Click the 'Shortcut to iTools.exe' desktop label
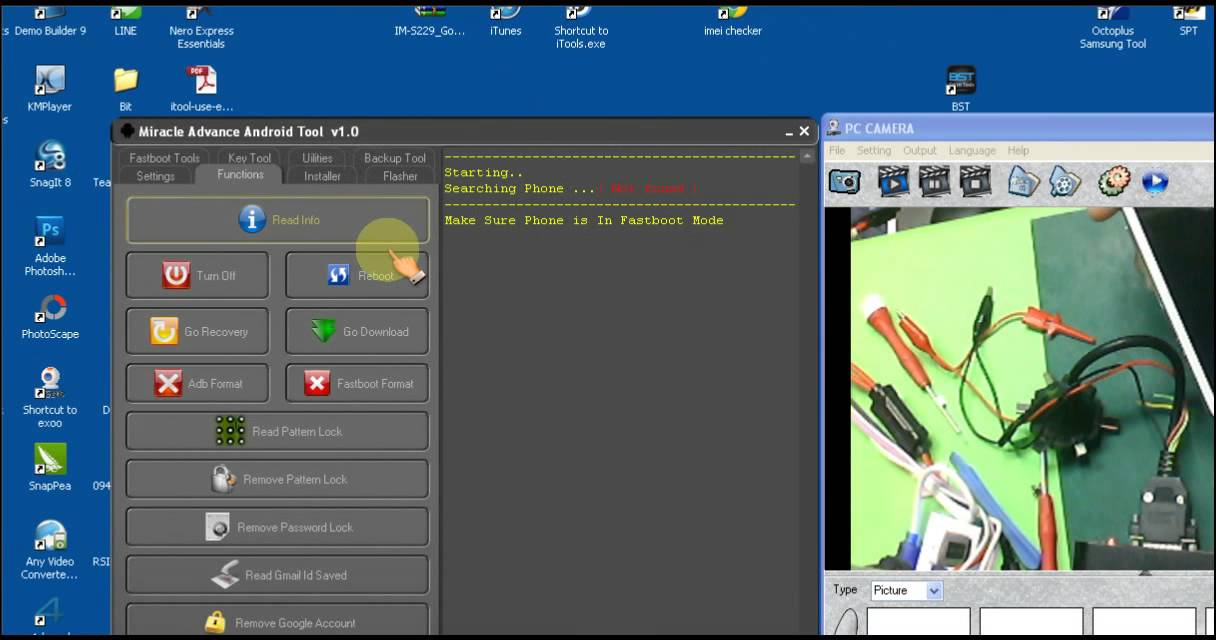 click(581, 37)
